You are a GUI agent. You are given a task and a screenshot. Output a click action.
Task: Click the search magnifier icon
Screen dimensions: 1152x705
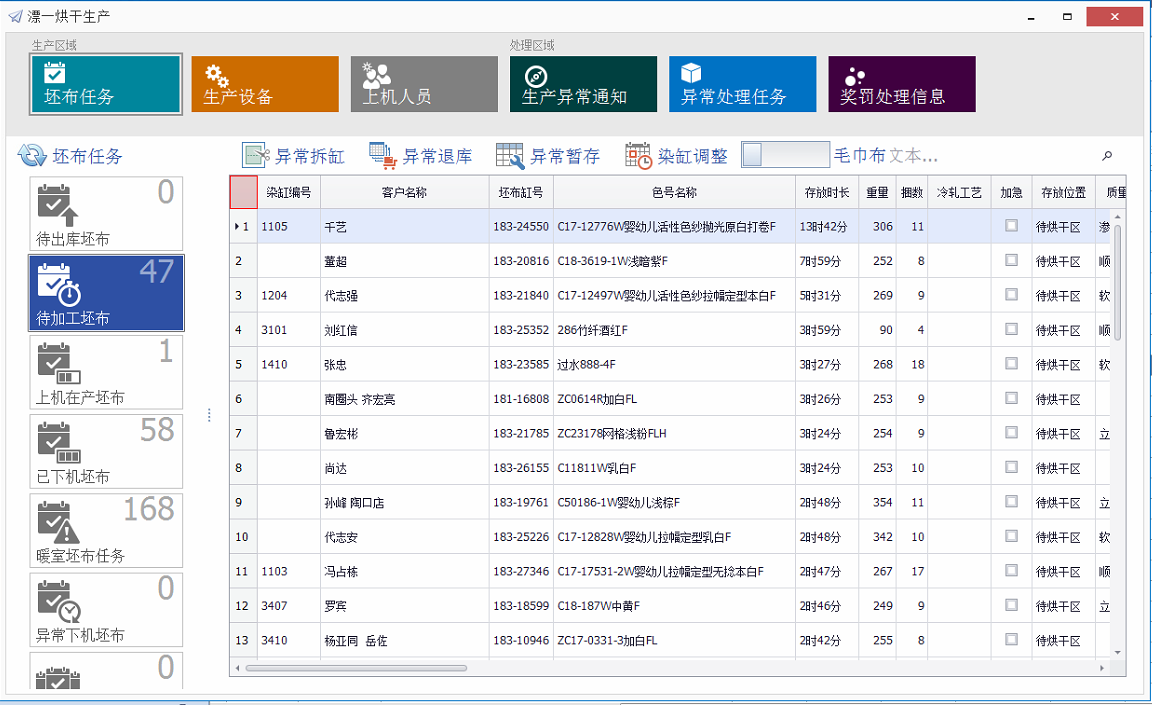(x=1106, y=156)
